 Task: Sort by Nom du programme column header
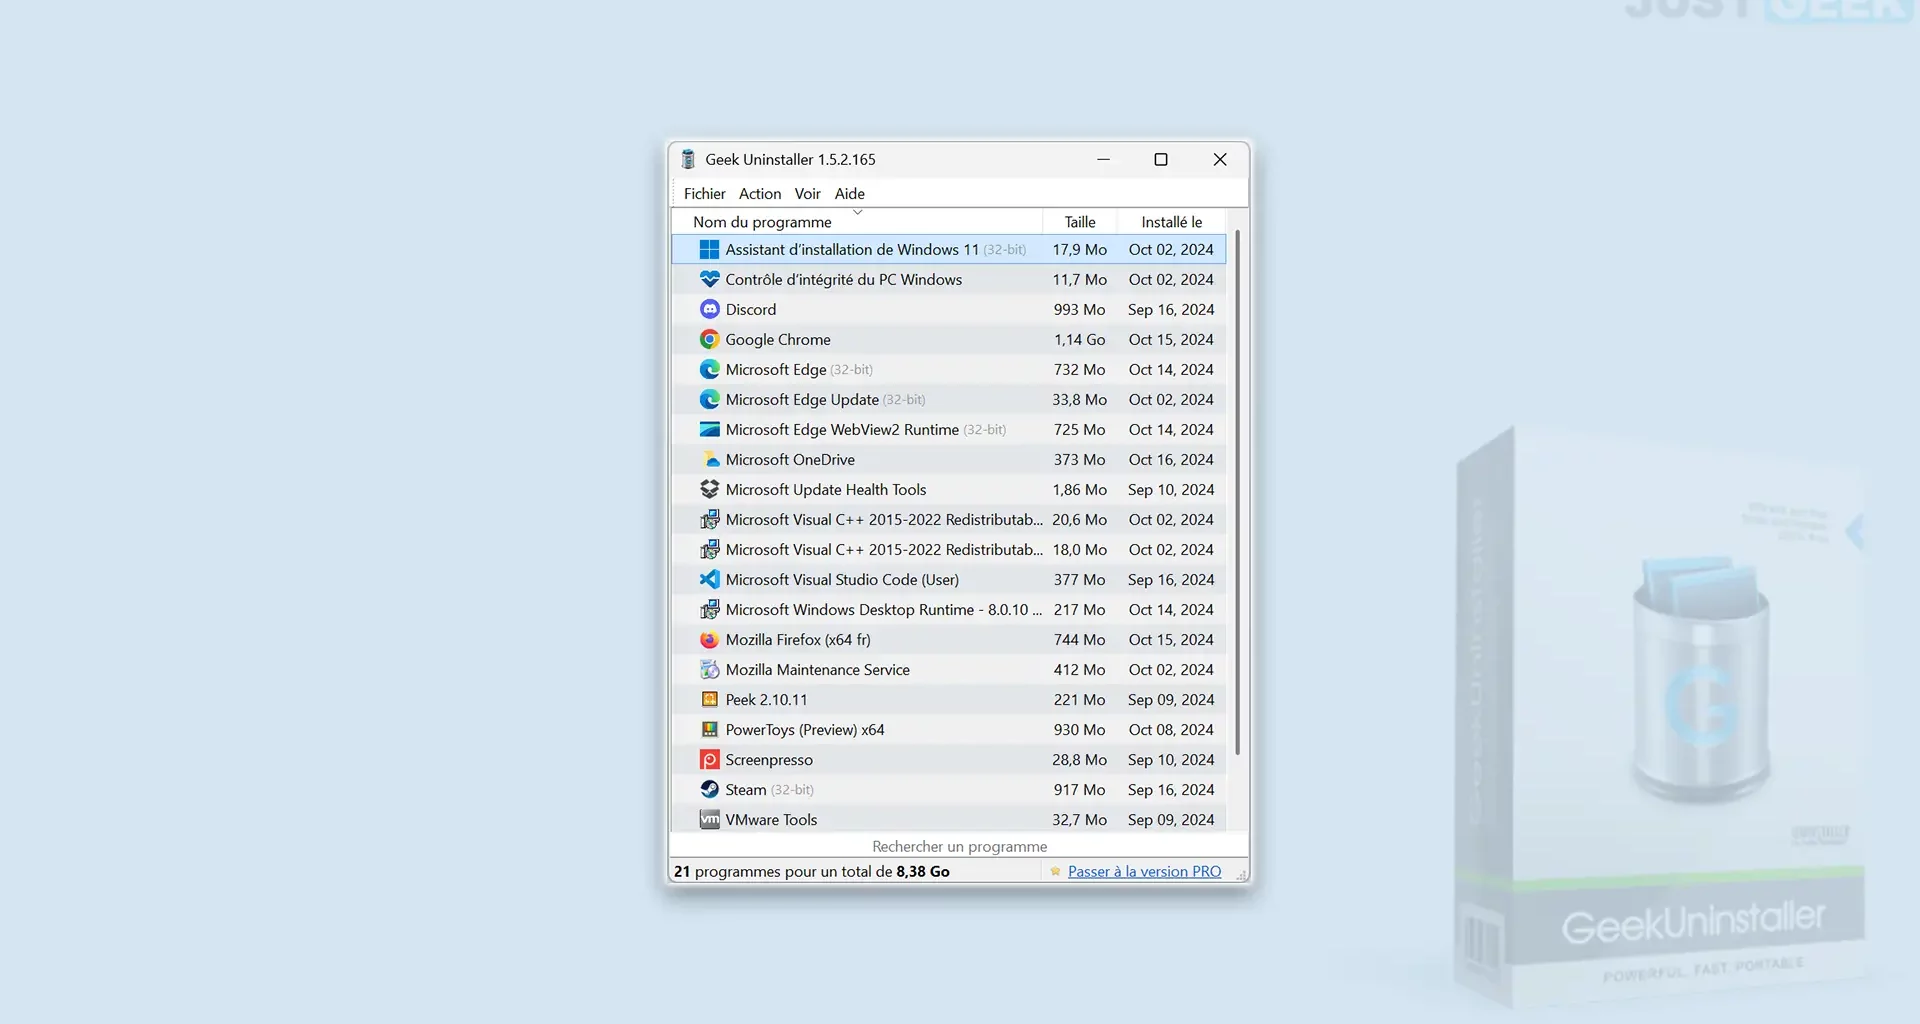pos(858,222)
